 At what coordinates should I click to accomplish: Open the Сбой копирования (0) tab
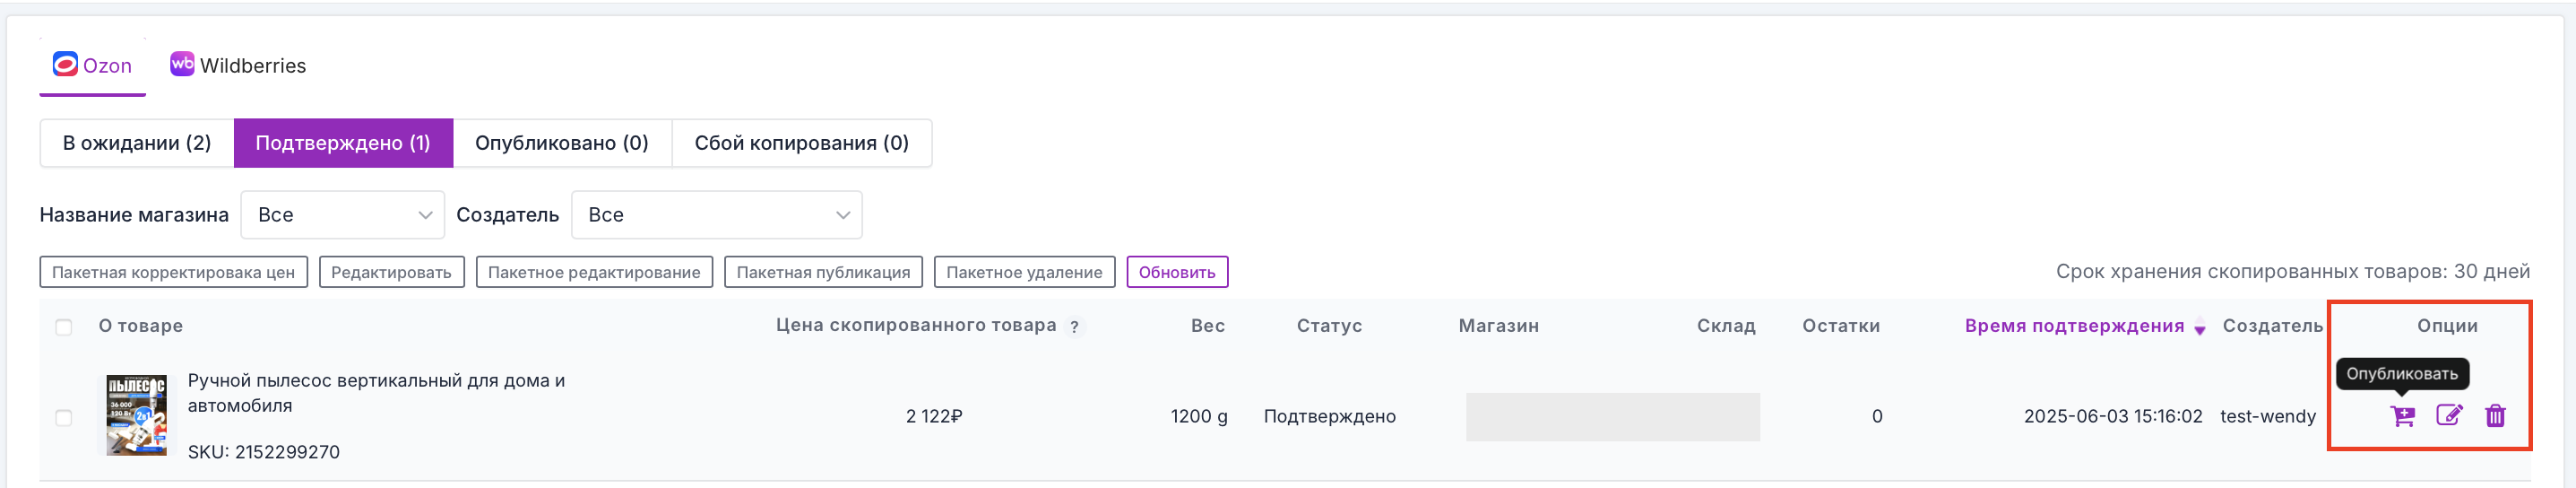pos(802,143)
